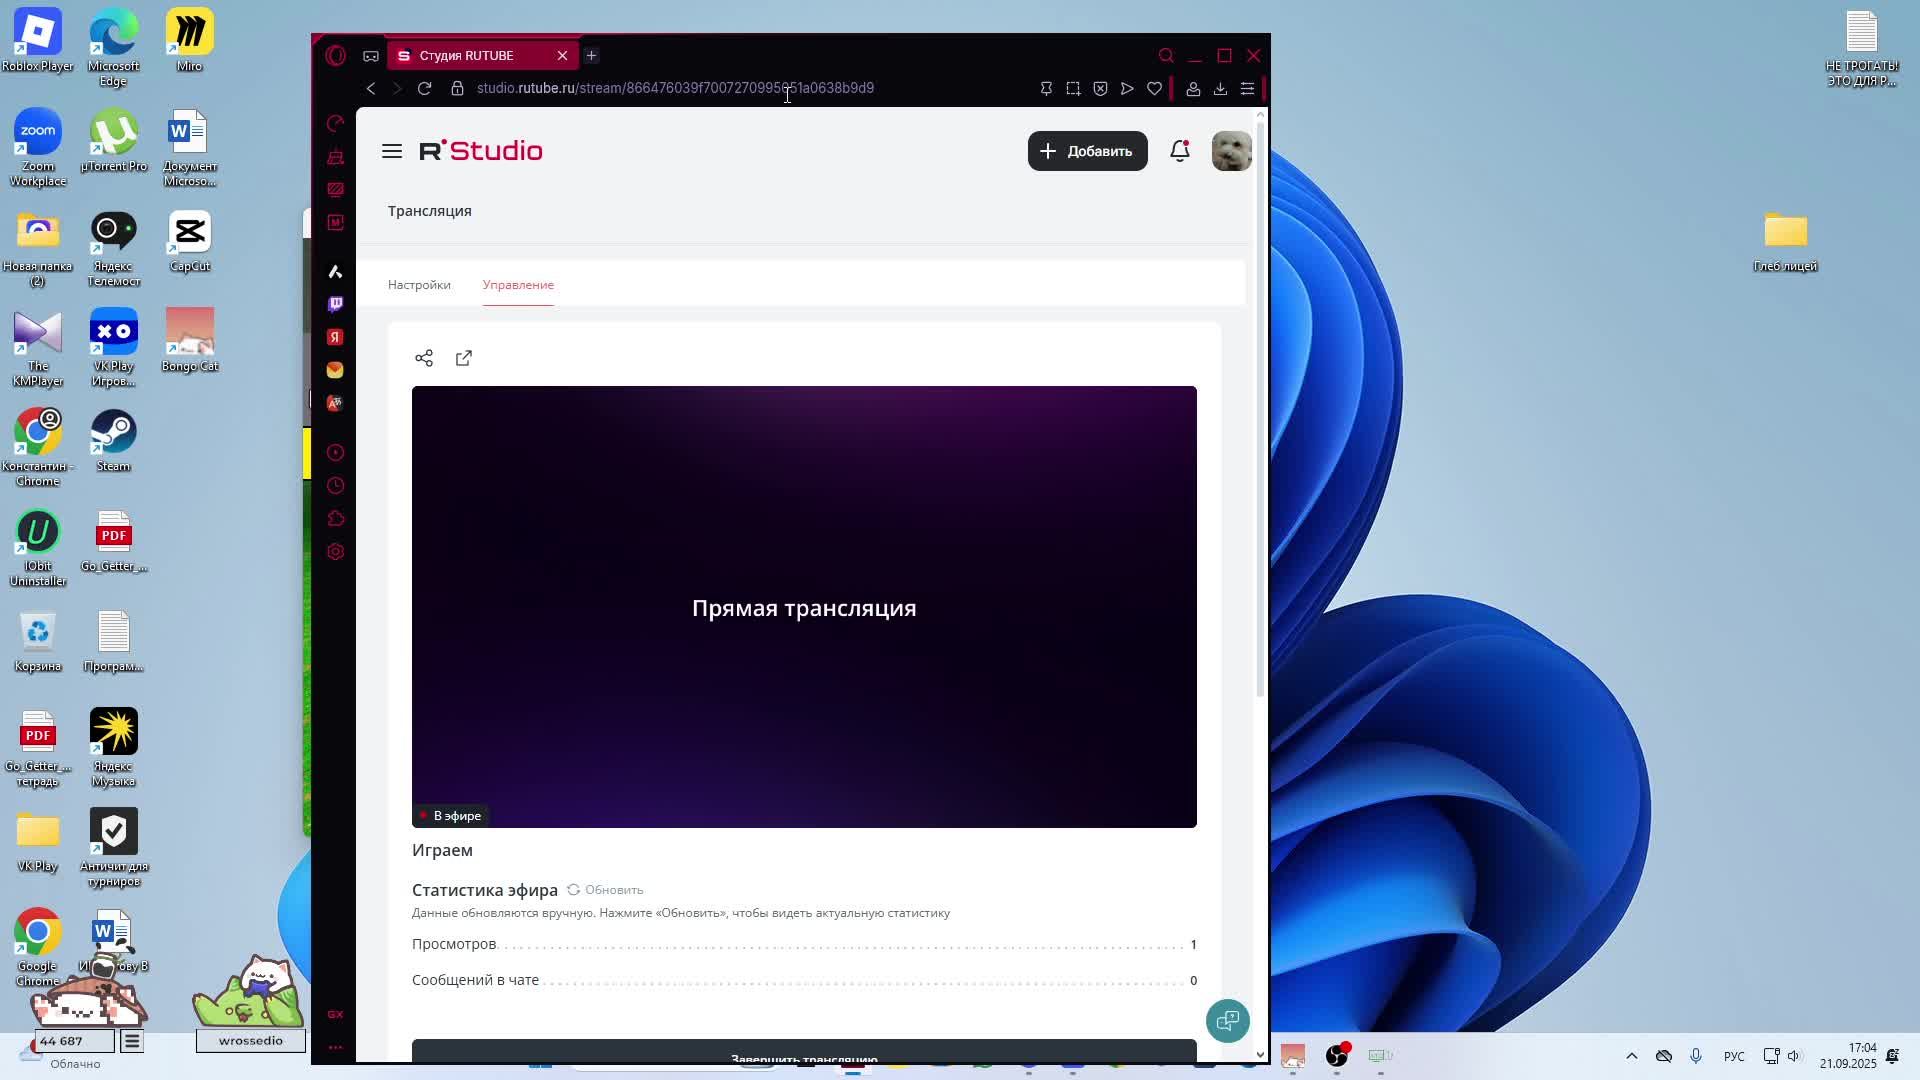Click the player arrow icon in address bar
The width and height of the screenshot is (1920, 1080).
(x=1127, y=89)
